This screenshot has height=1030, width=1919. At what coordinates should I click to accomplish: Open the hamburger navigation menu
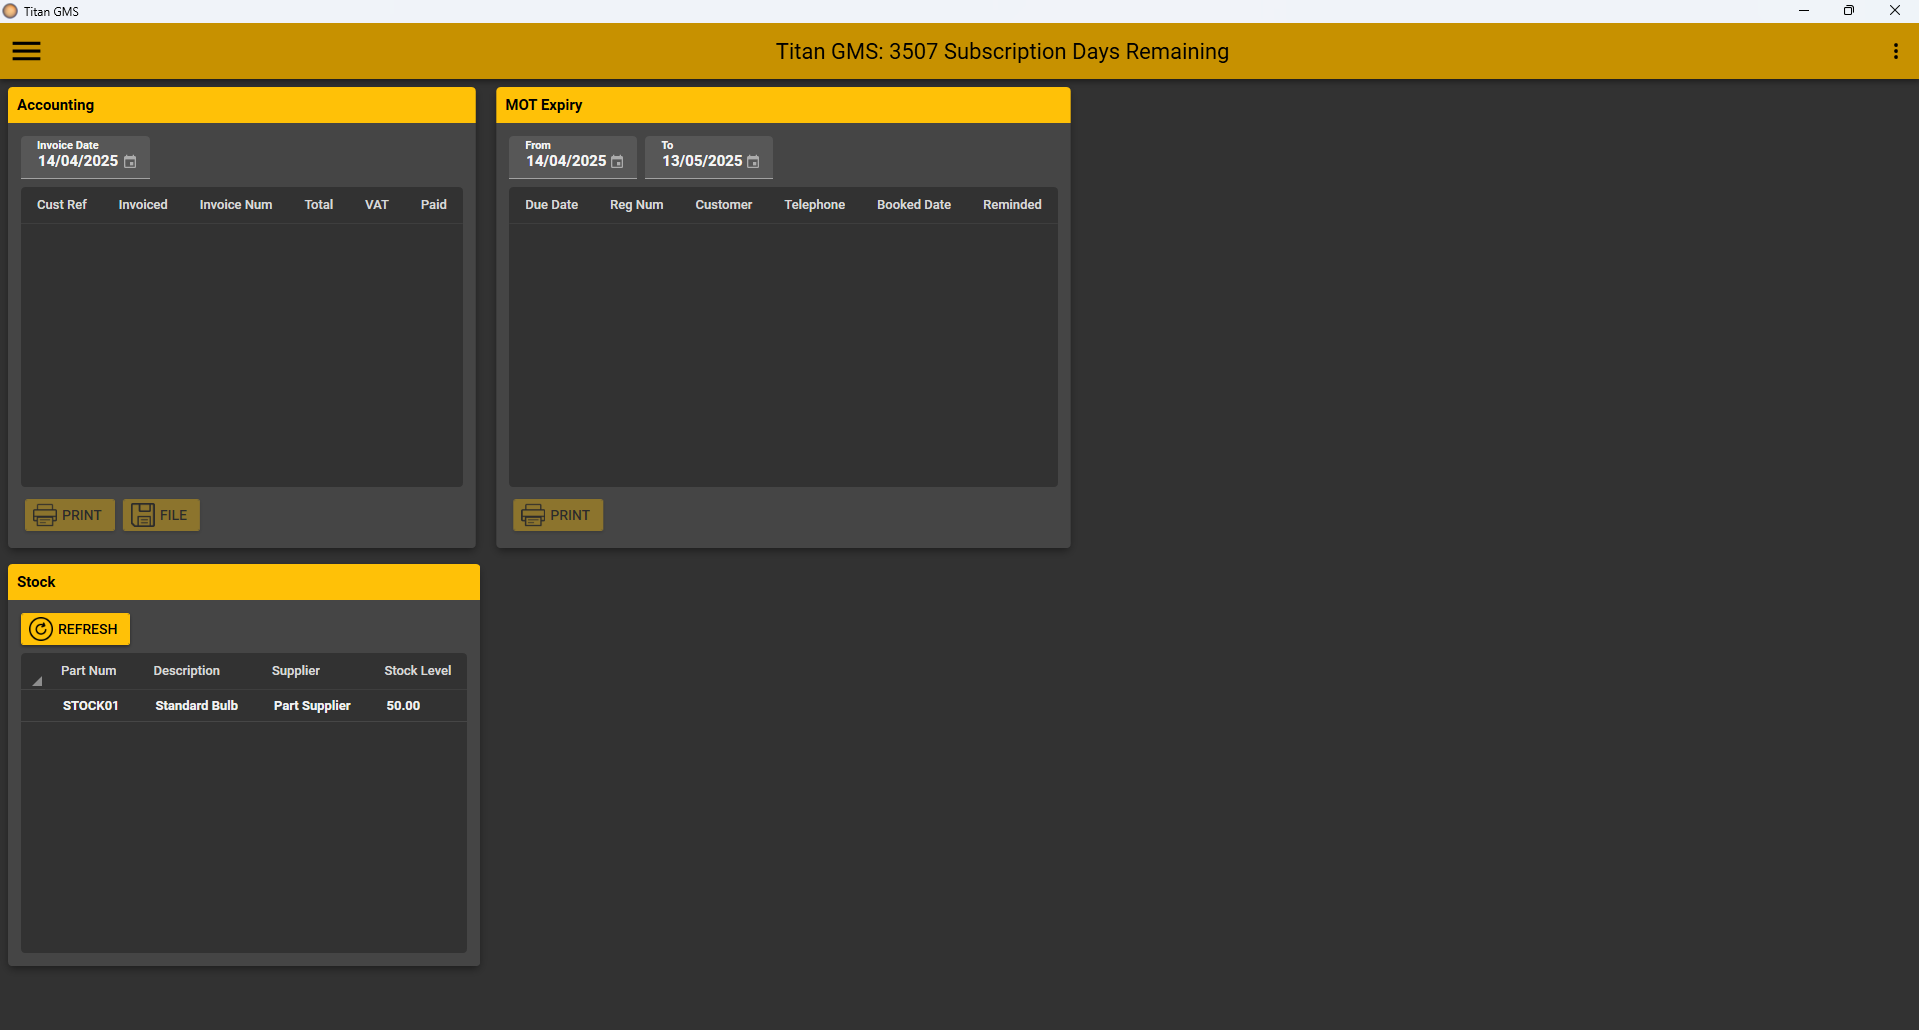pyautogui.click(x=27, y=51)
